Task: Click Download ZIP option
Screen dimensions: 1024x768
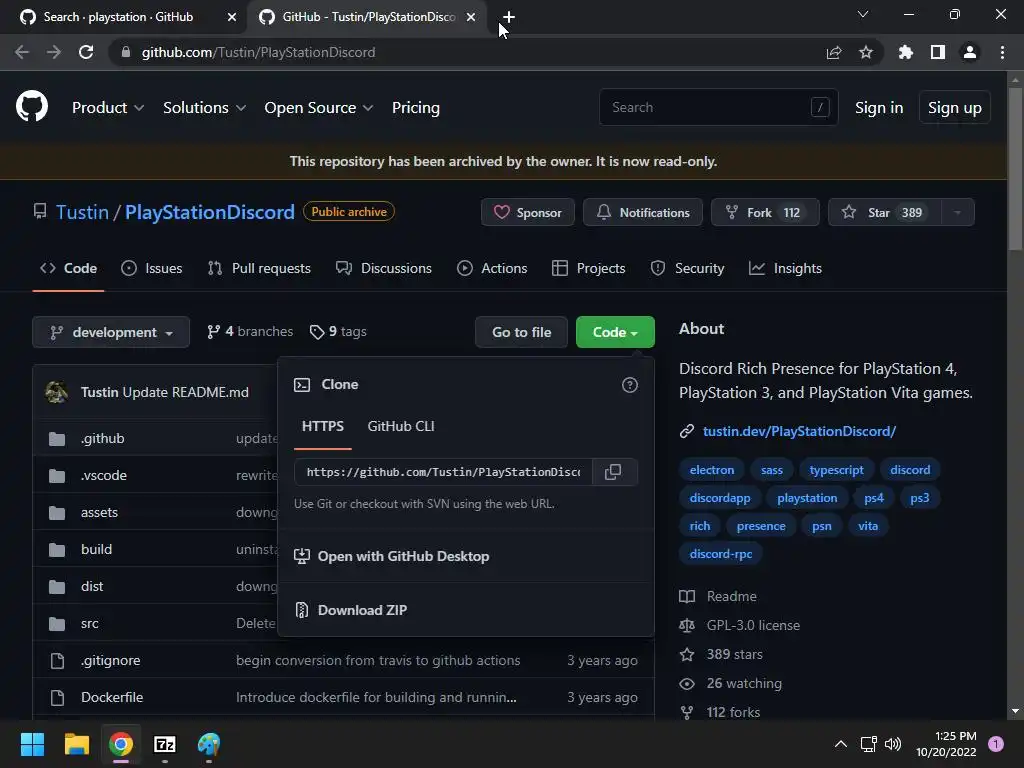Action: point(362,610)
